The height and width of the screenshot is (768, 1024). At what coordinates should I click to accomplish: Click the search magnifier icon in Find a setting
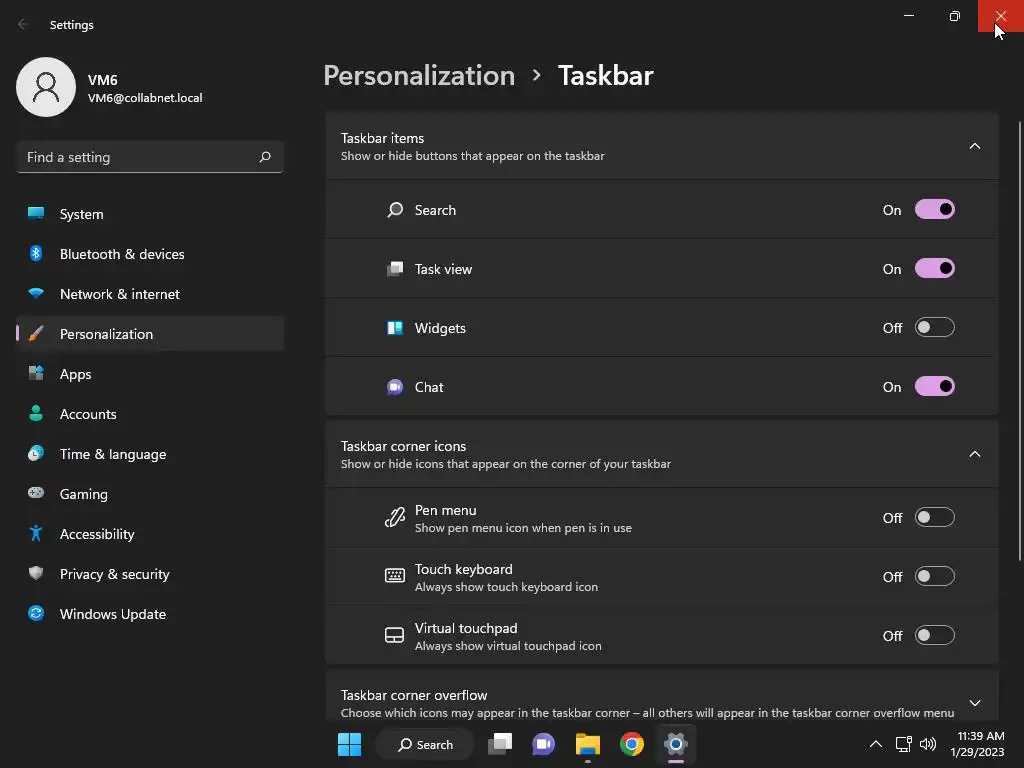coord(265,157)
